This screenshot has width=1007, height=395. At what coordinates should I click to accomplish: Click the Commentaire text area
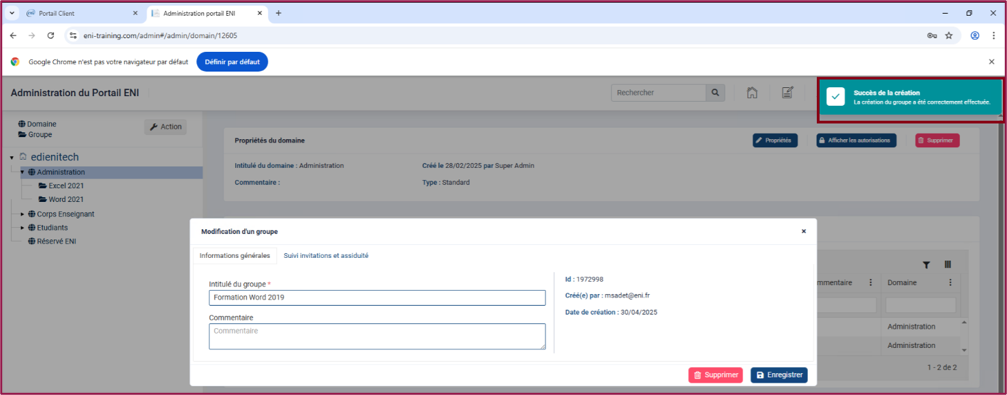[377, 337]
